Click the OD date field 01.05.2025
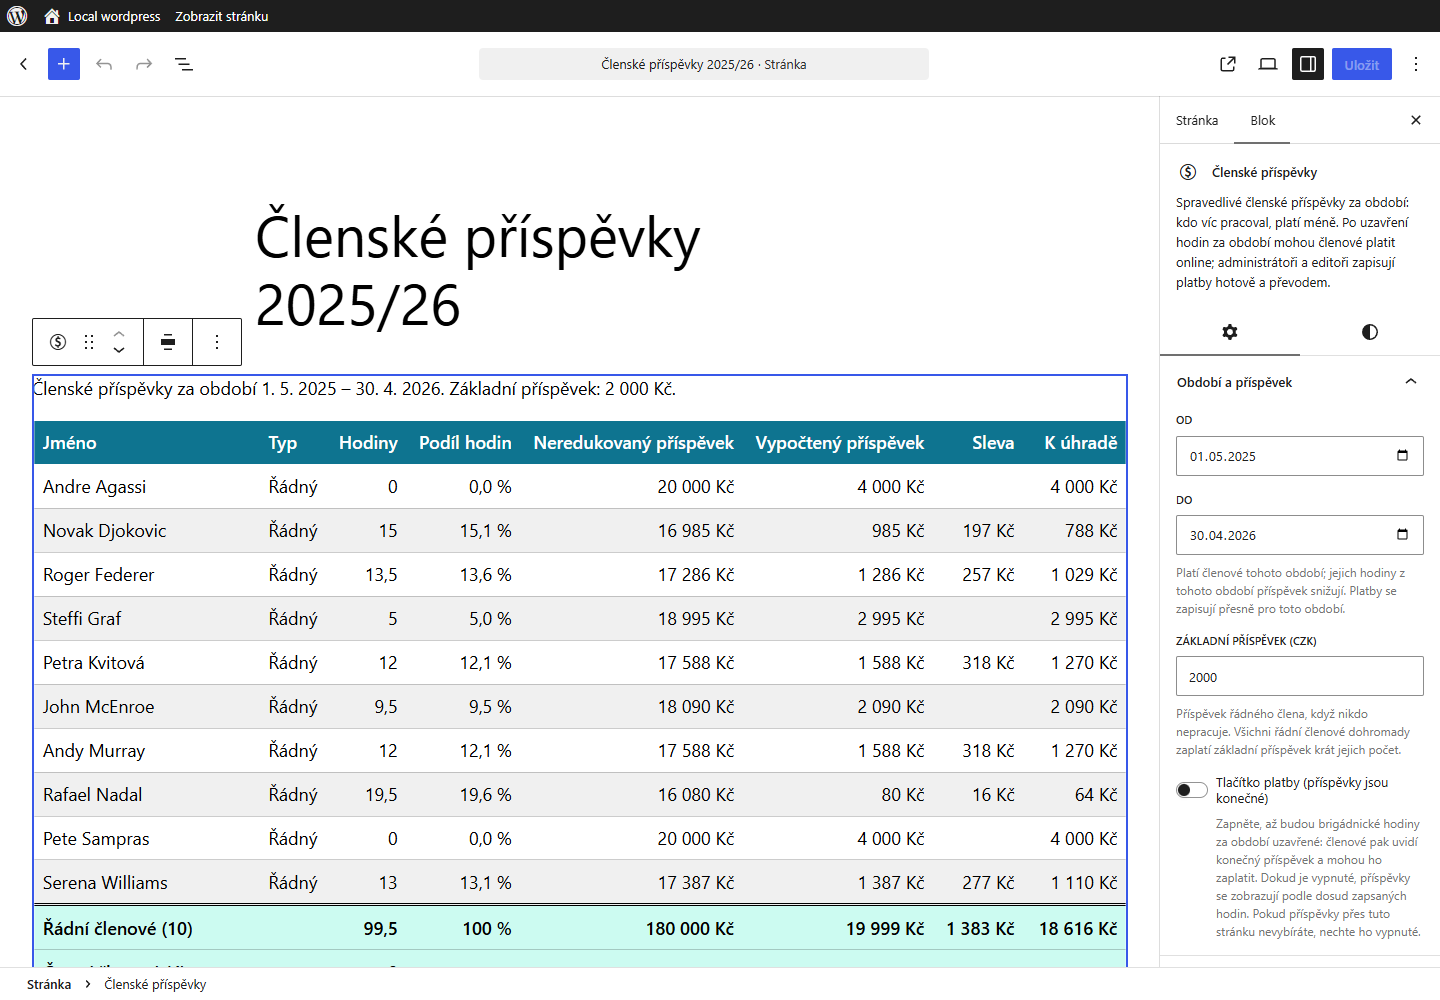Screen dimensions: 1440x1000 point(1300,456)
